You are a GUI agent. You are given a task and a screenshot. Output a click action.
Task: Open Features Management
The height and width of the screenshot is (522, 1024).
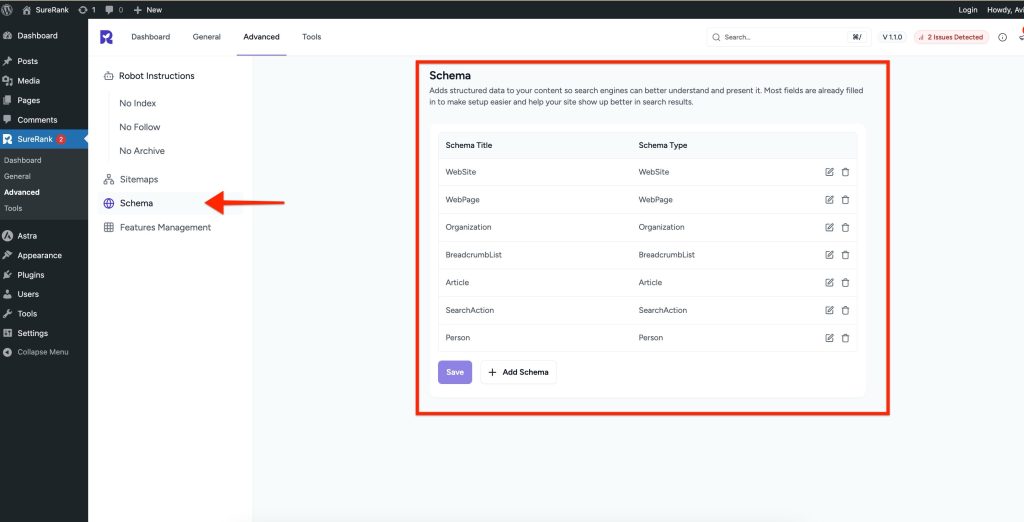click(x=157, y=227)
